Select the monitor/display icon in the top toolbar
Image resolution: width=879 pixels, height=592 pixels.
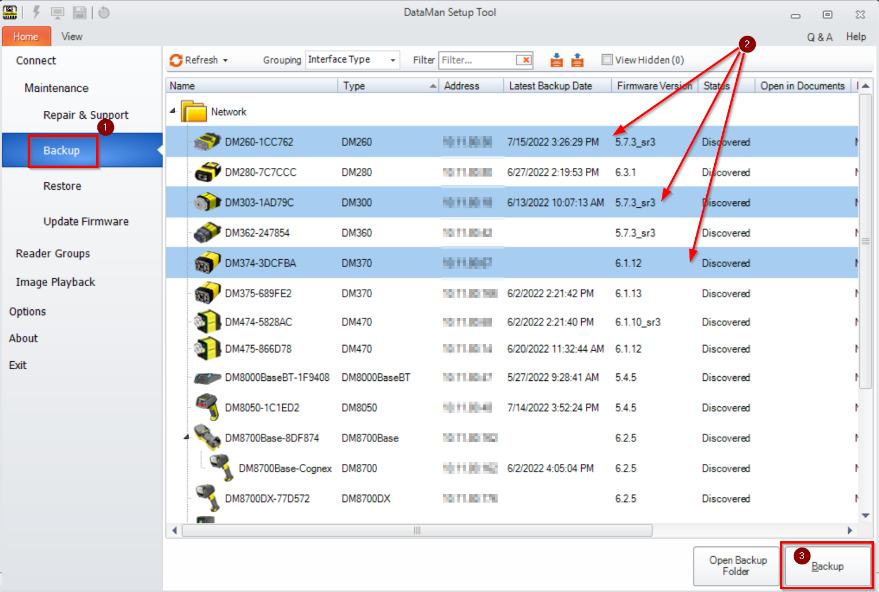point(57,12)
